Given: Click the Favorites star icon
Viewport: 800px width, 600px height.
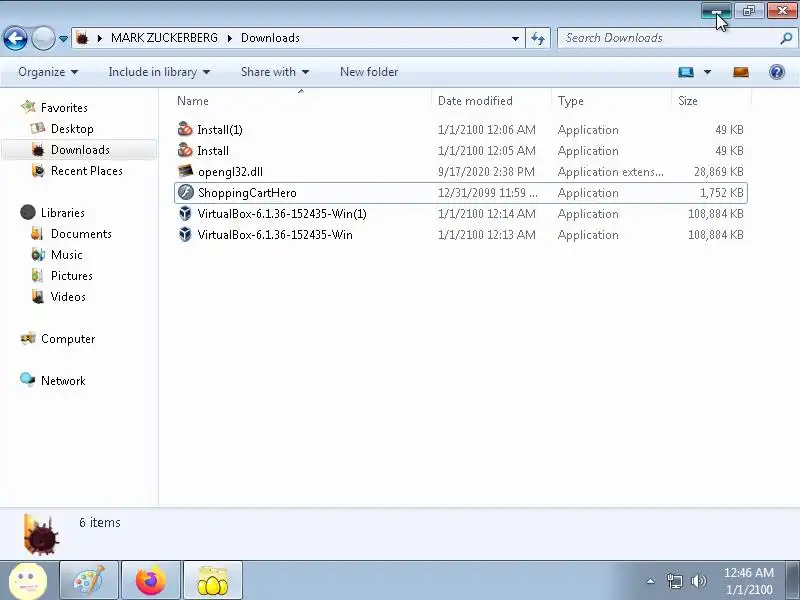Looking at the screenshot, I should click(x=28, y=107).
